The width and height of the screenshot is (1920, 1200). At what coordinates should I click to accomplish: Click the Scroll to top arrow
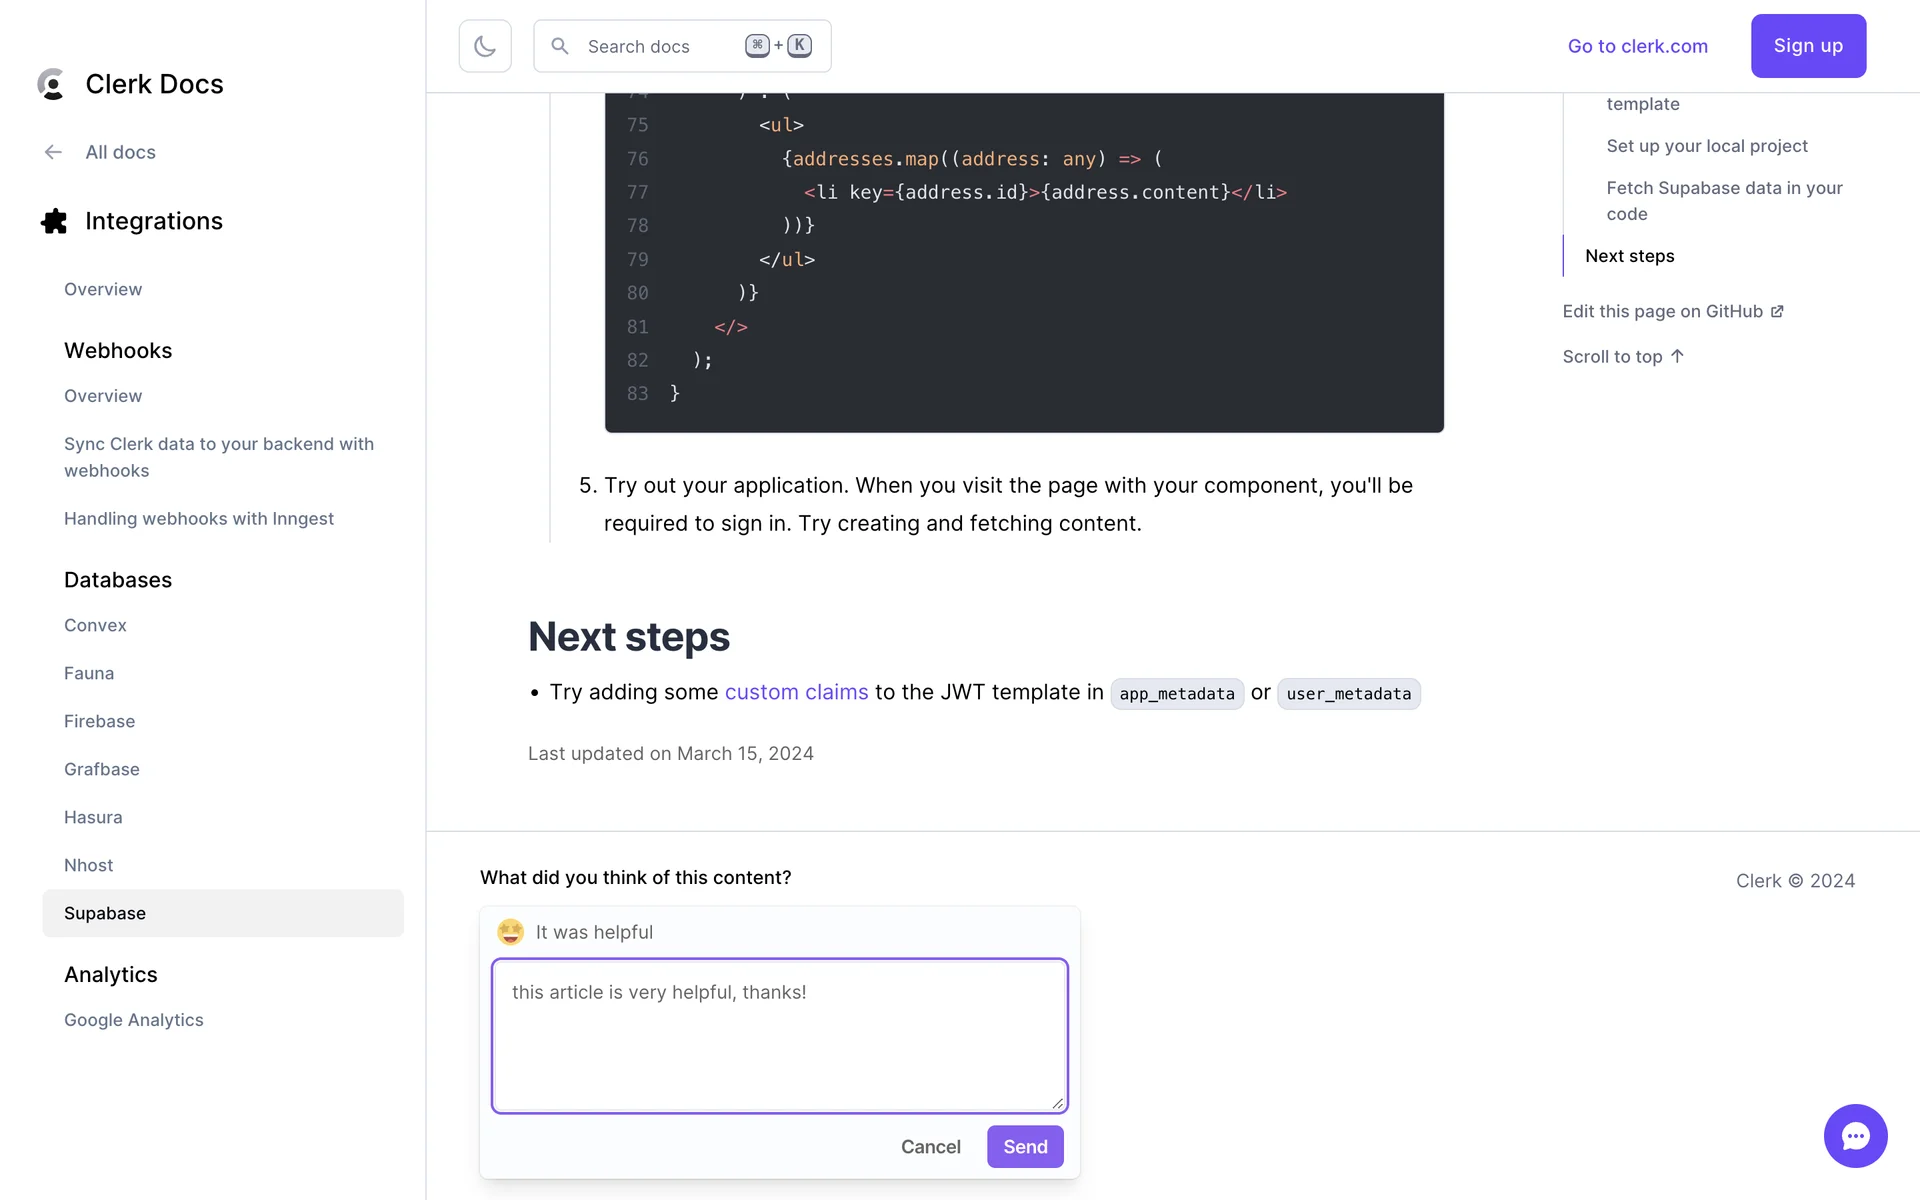click(1677, 356)
